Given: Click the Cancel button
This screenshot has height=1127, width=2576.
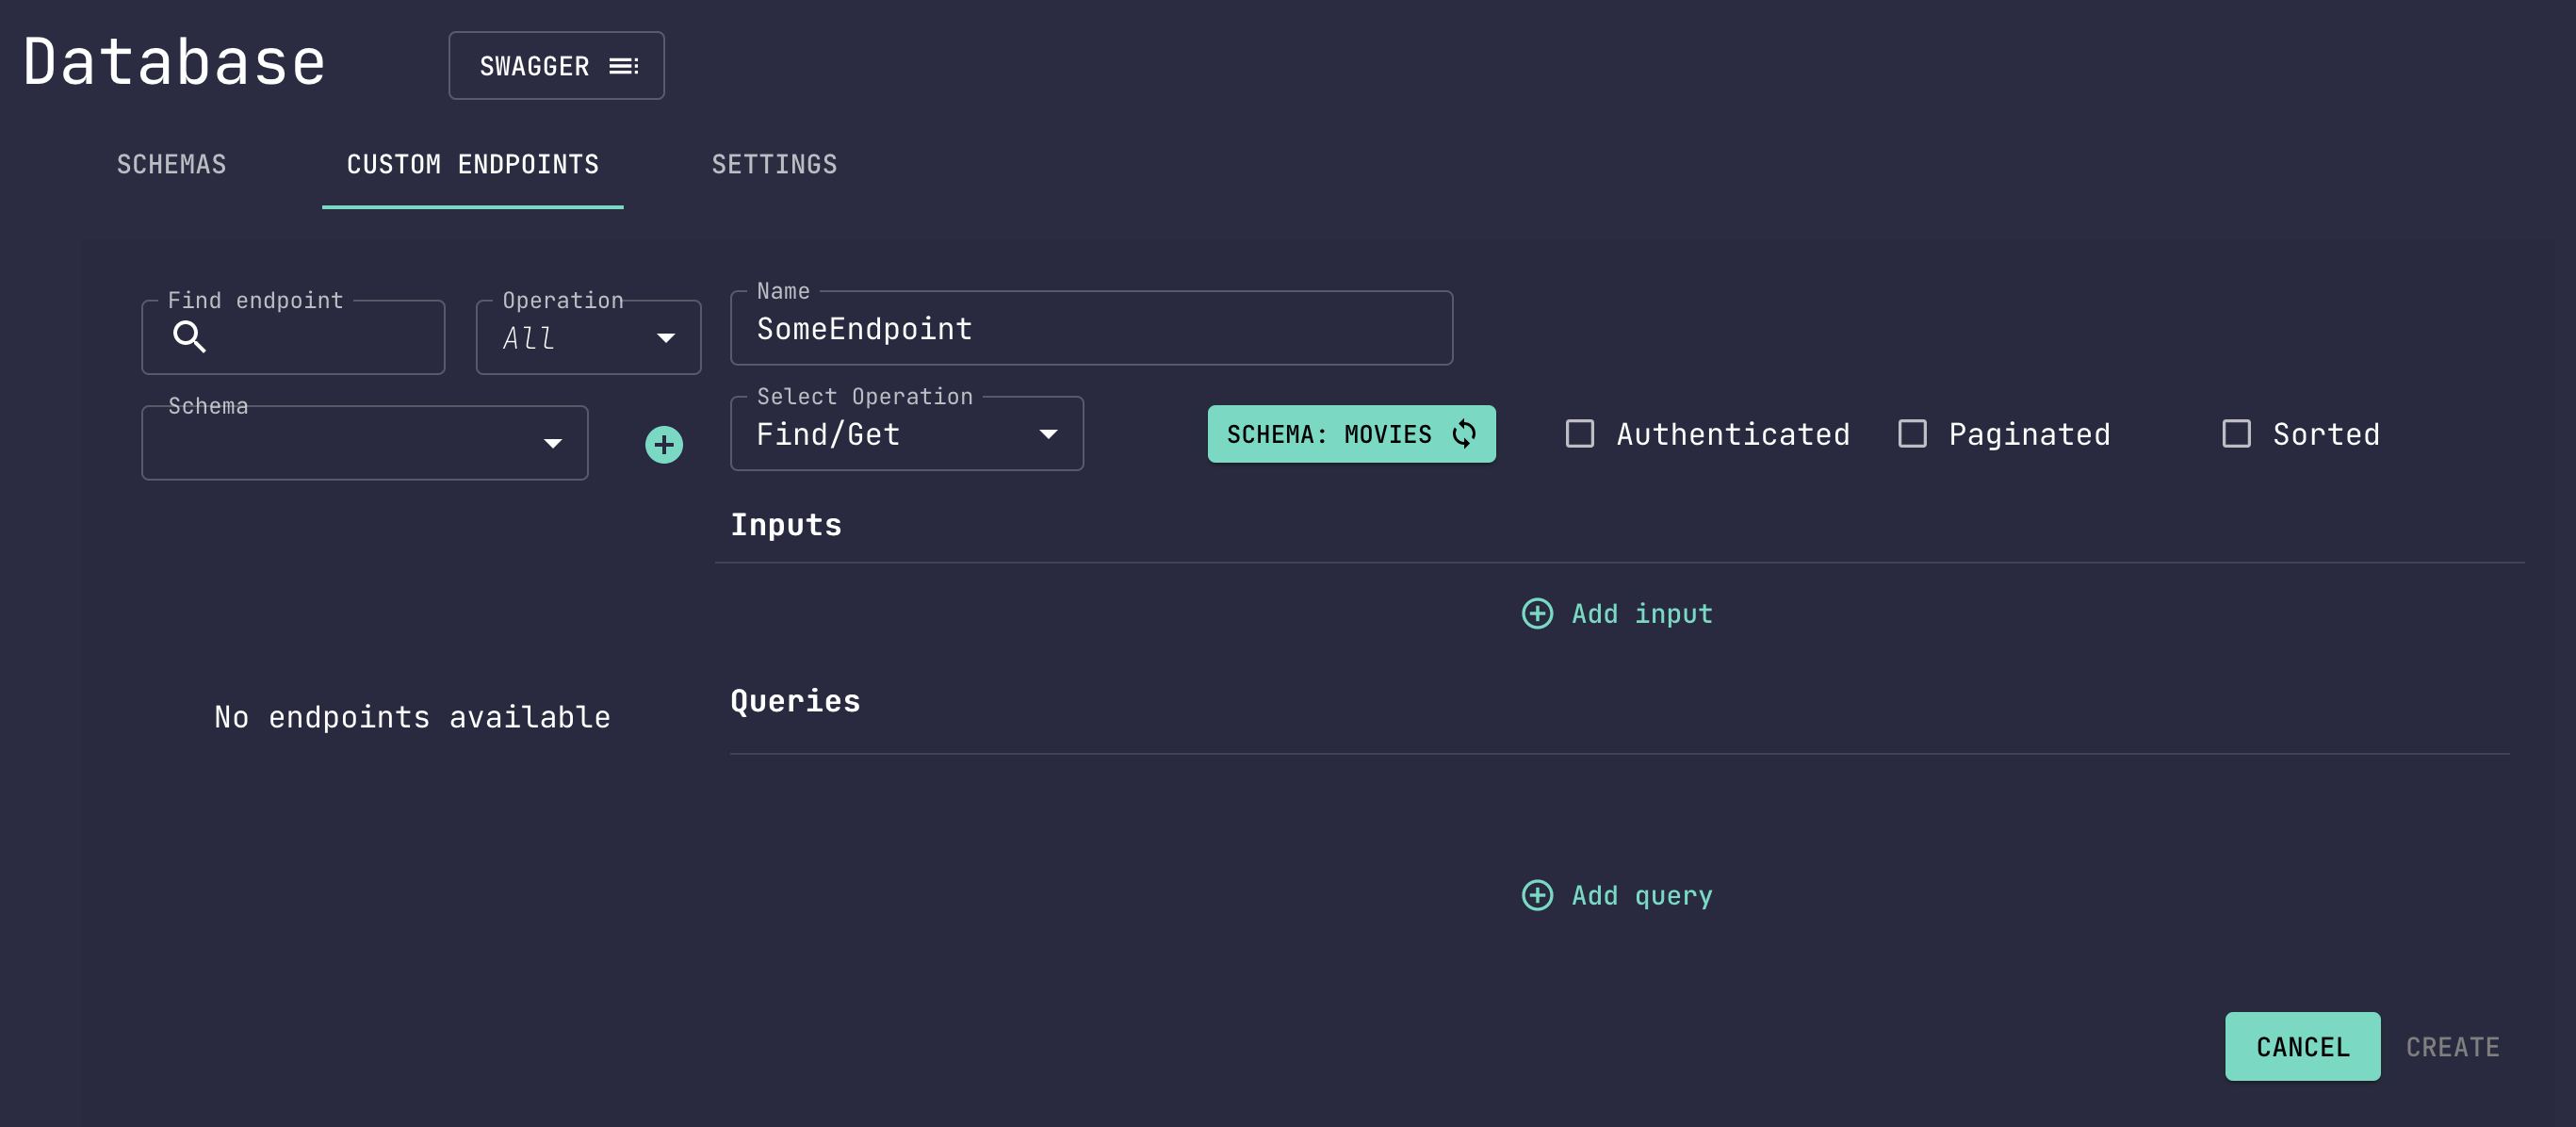Looking at the screenshot, I should tap(2302, 1046).
